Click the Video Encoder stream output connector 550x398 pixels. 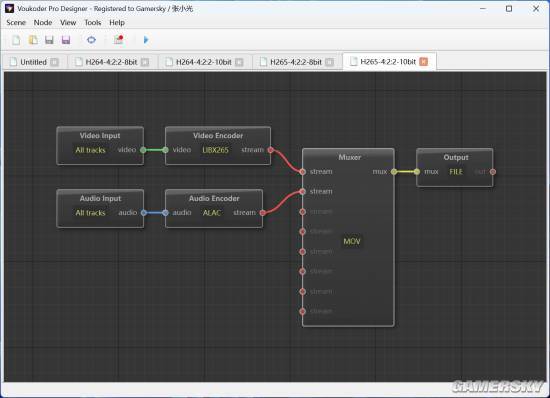(270, 150)
